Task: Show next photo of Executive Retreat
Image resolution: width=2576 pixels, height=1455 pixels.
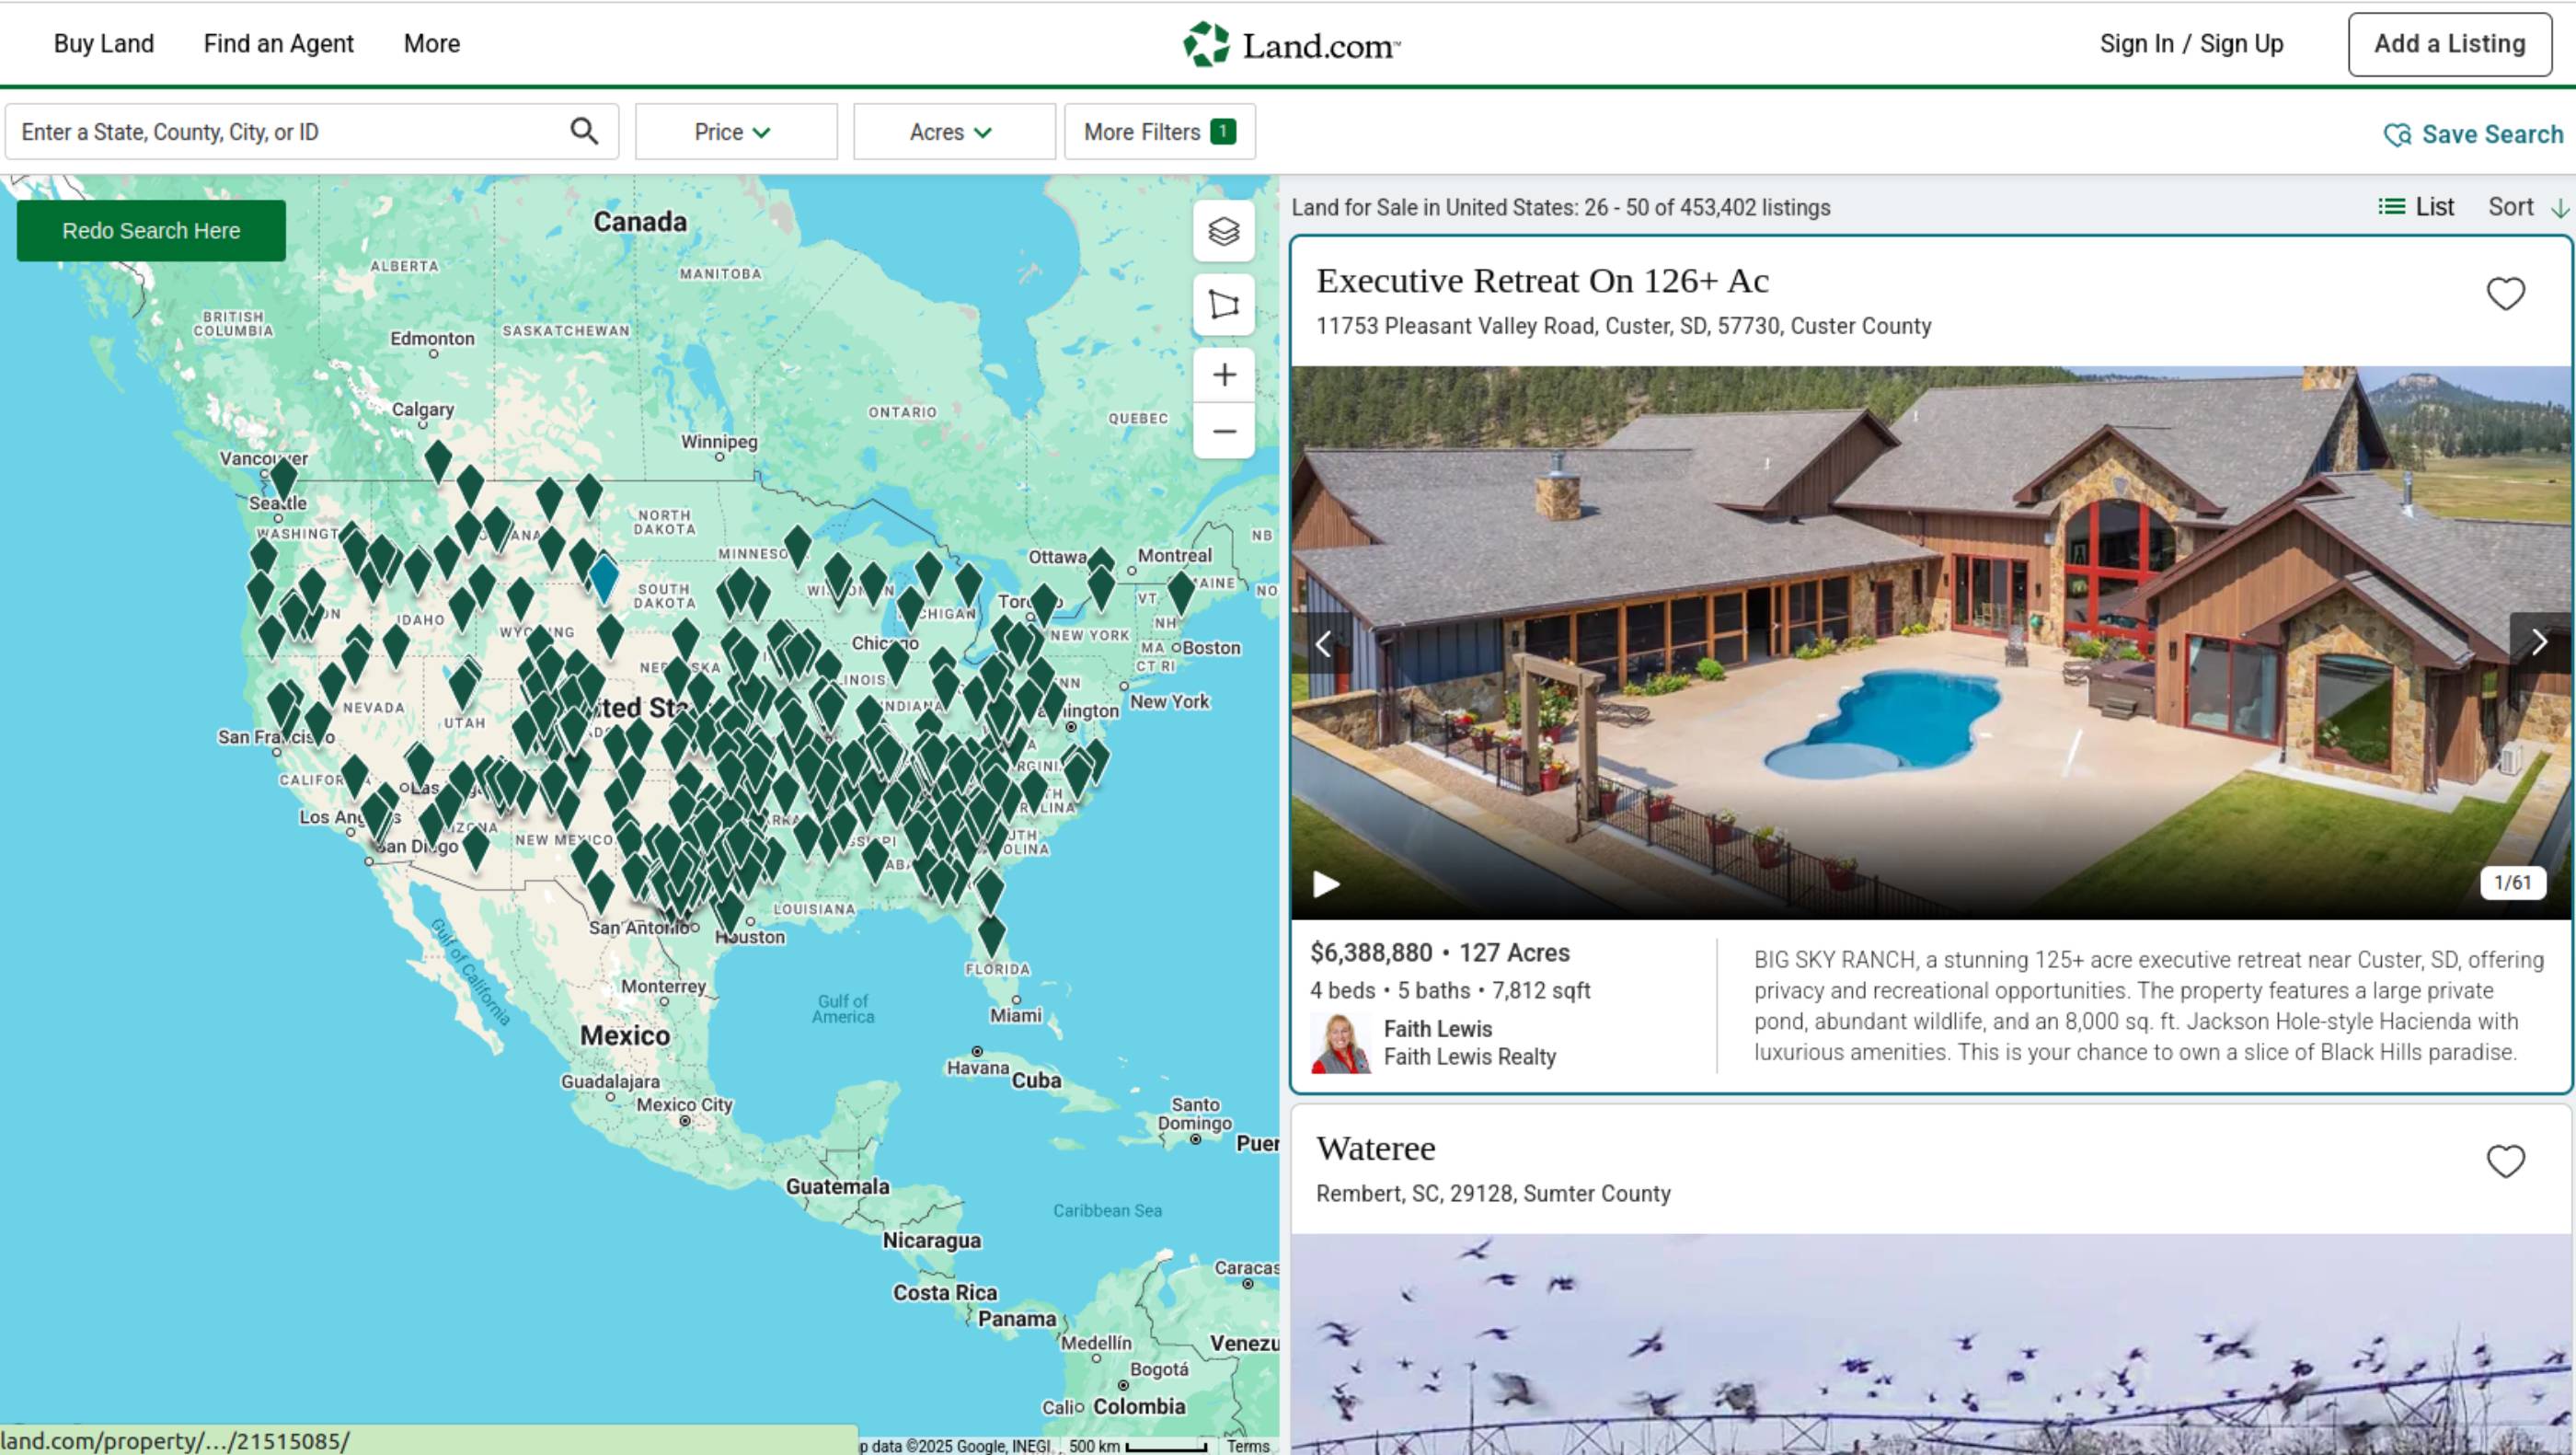Action: pyautogui.click(x=2539, y=642)
